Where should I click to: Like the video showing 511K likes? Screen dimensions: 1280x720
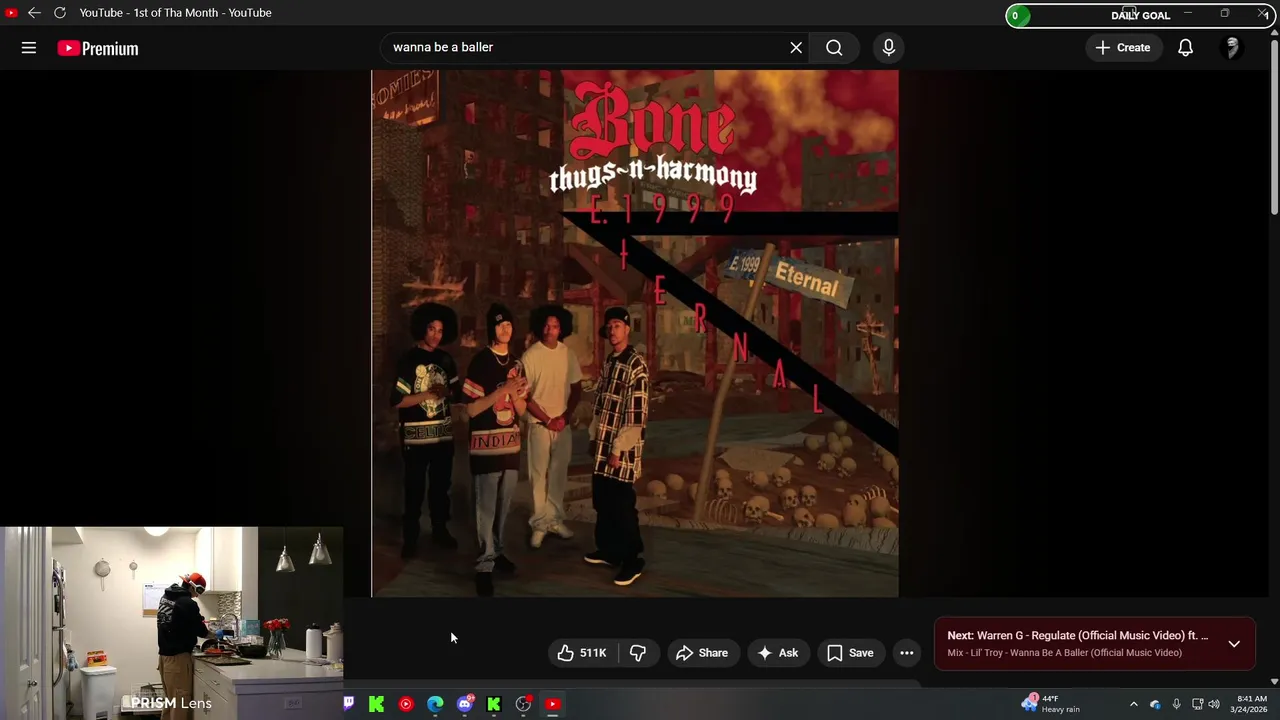coord(582,653)
